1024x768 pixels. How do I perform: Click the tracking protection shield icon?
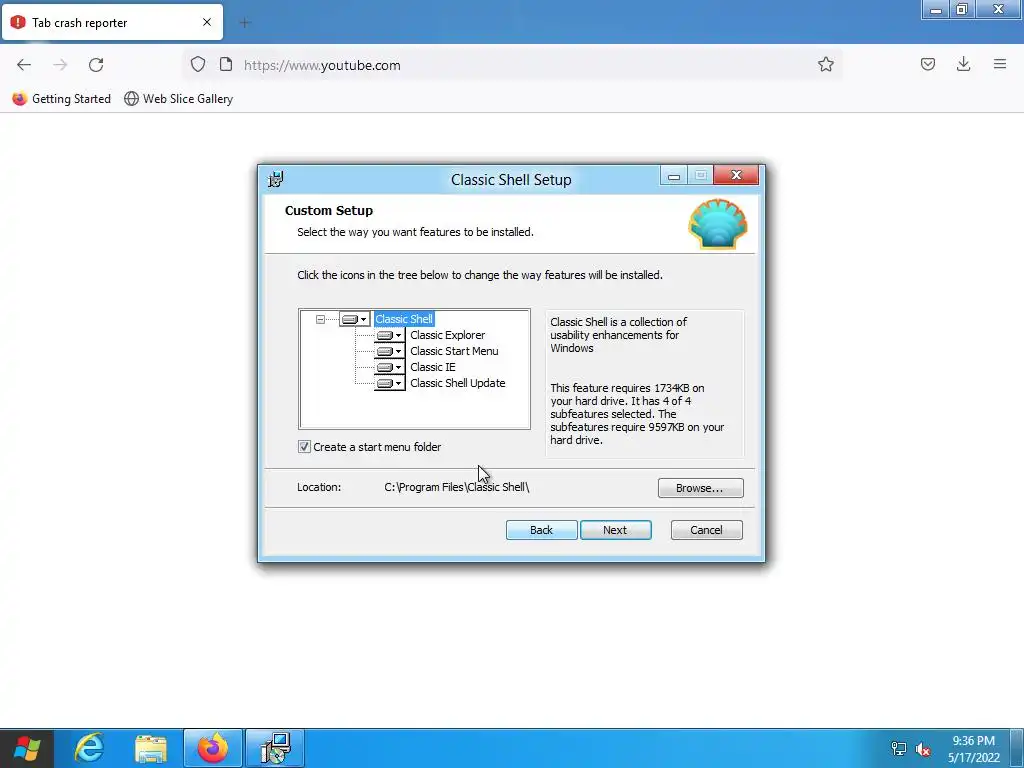(x=198, y=65)
